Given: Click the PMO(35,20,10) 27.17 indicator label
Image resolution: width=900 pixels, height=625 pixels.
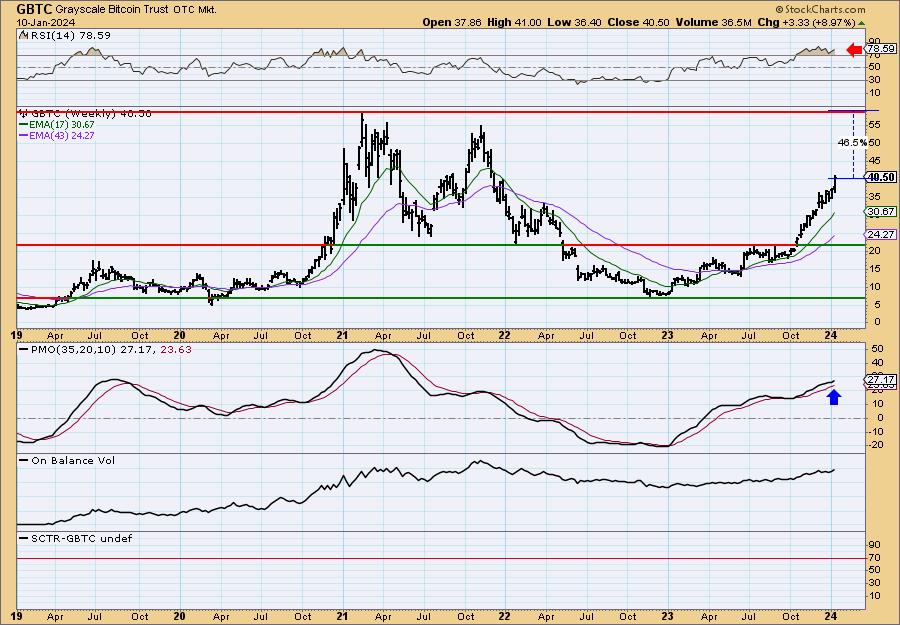Looking at the screenshot, I should pyautogui.click(x=84, y=350).
